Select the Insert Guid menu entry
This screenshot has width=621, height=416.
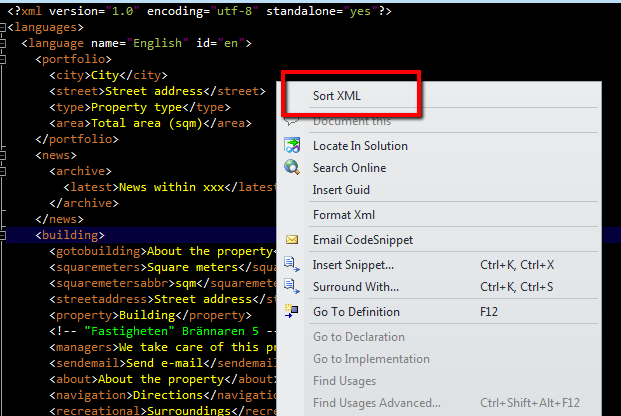(341, 190)
